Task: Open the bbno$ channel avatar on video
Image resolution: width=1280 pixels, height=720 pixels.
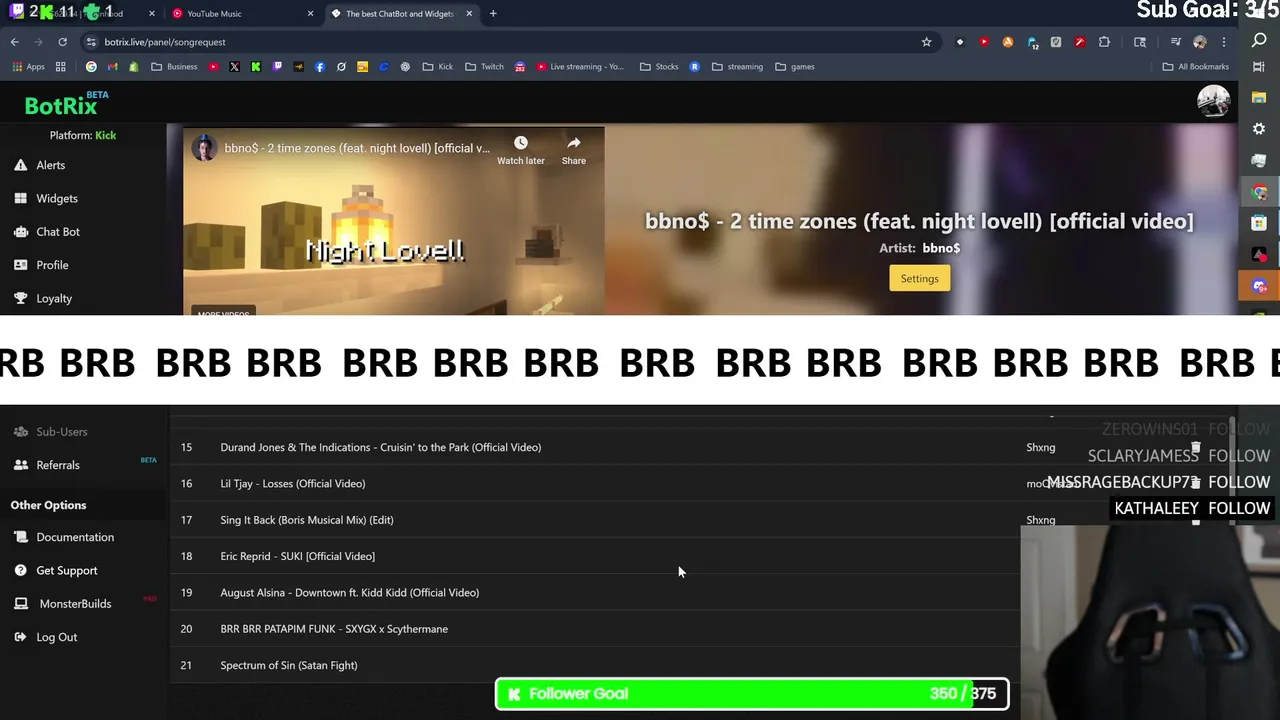Action: pyautogui.click(x=205, y=148)
